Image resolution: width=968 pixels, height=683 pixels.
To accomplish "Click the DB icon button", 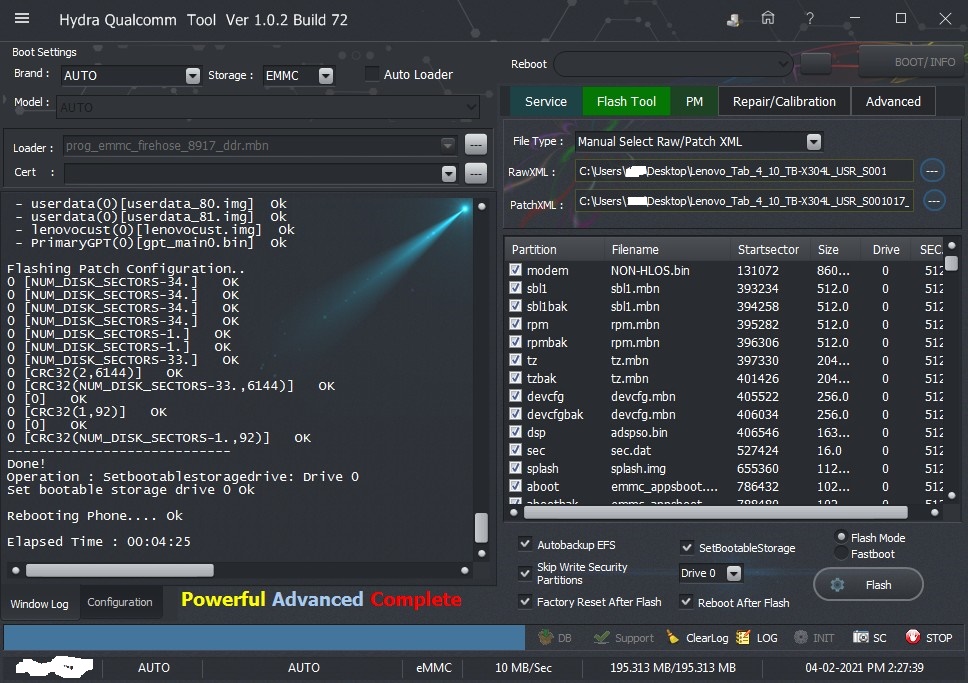I will pyautogui.click(x=554, y=637).
